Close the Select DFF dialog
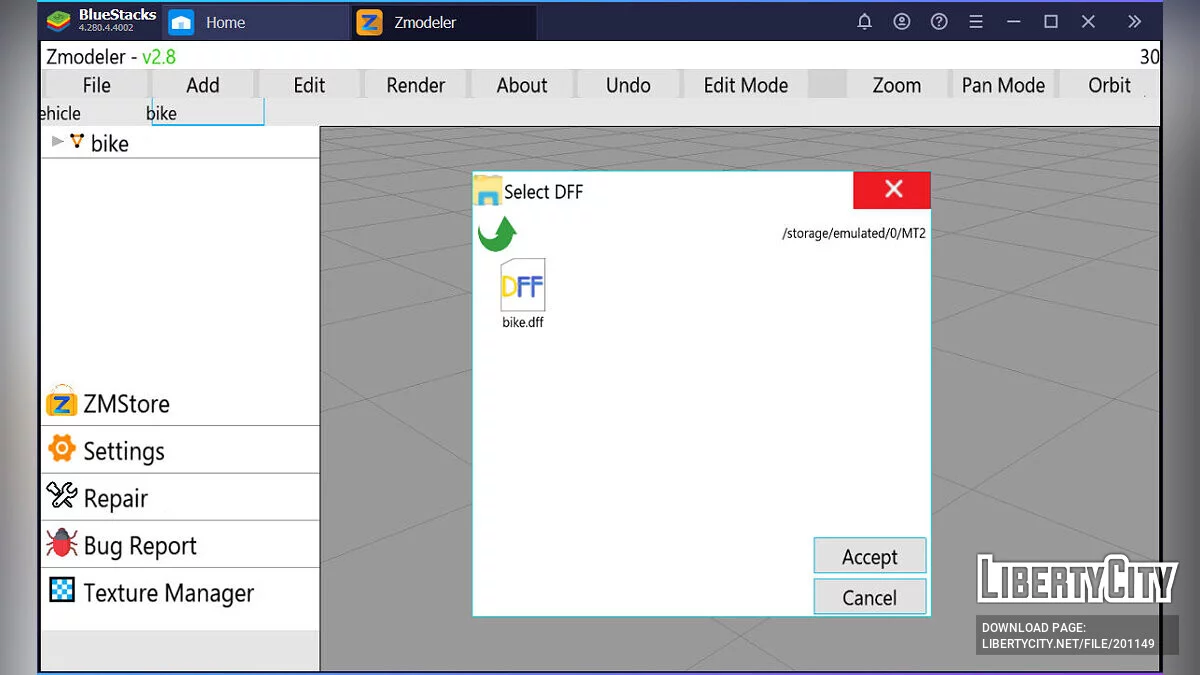Screen dimensions: 1200x675 point(892,190)
